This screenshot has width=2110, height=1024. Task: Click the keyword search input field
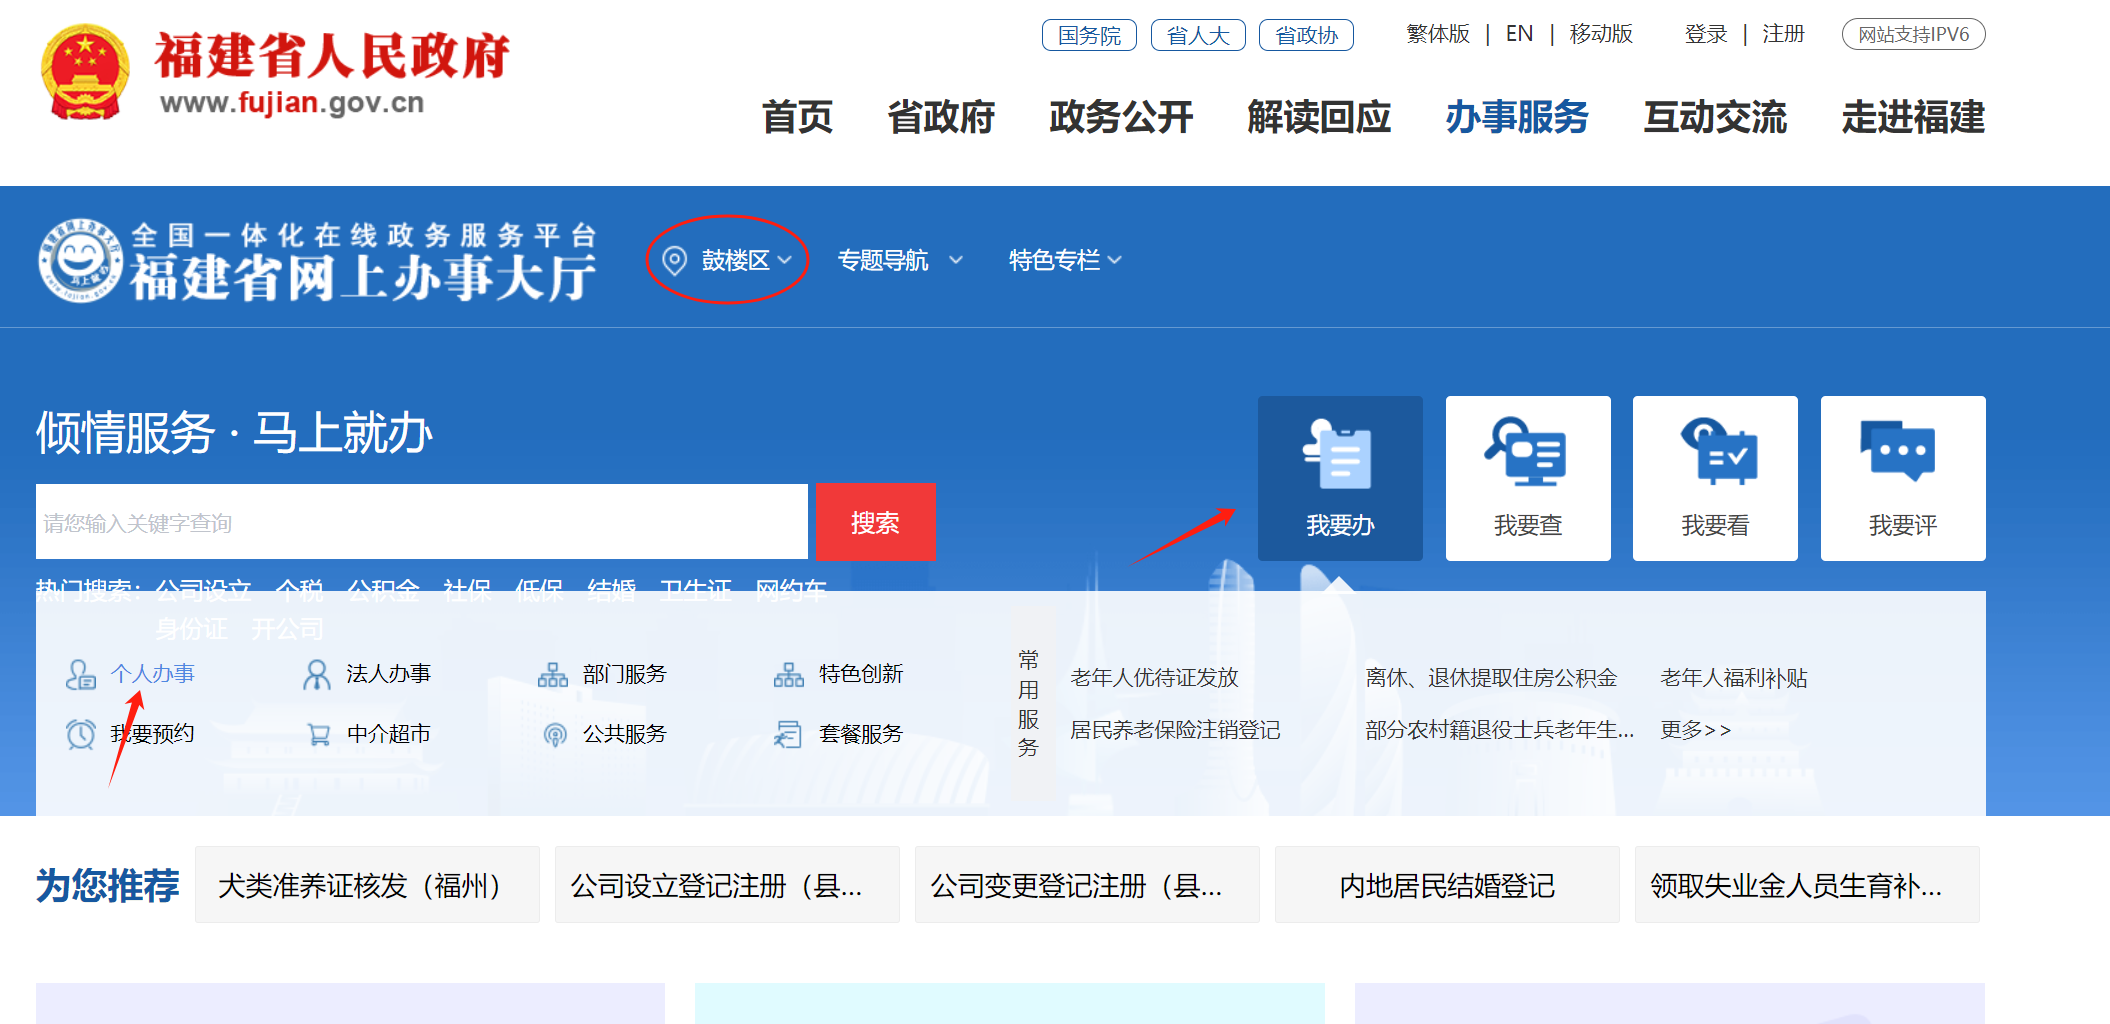pyautogui.click(x=421, y=523)
